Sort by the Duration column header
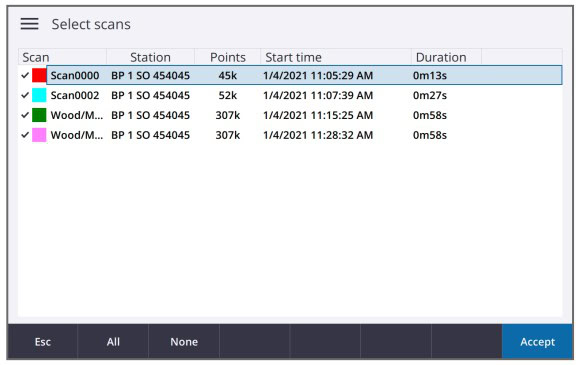This screenshot has width=580, height=365. click(446, 57)
